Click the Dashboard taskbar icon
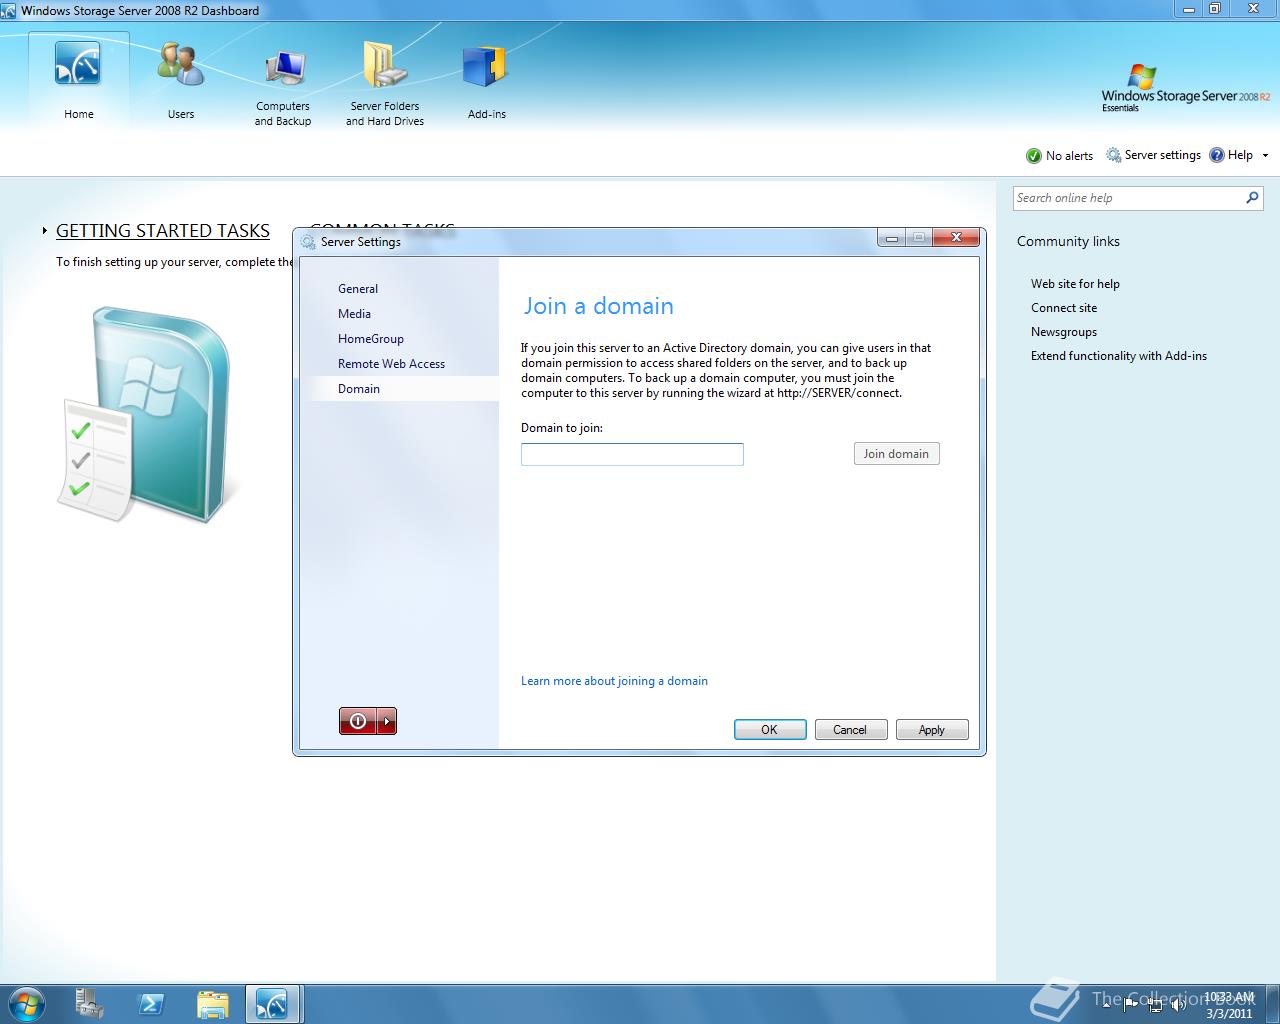The image size is (1280, 1024). click(272, 1004)
